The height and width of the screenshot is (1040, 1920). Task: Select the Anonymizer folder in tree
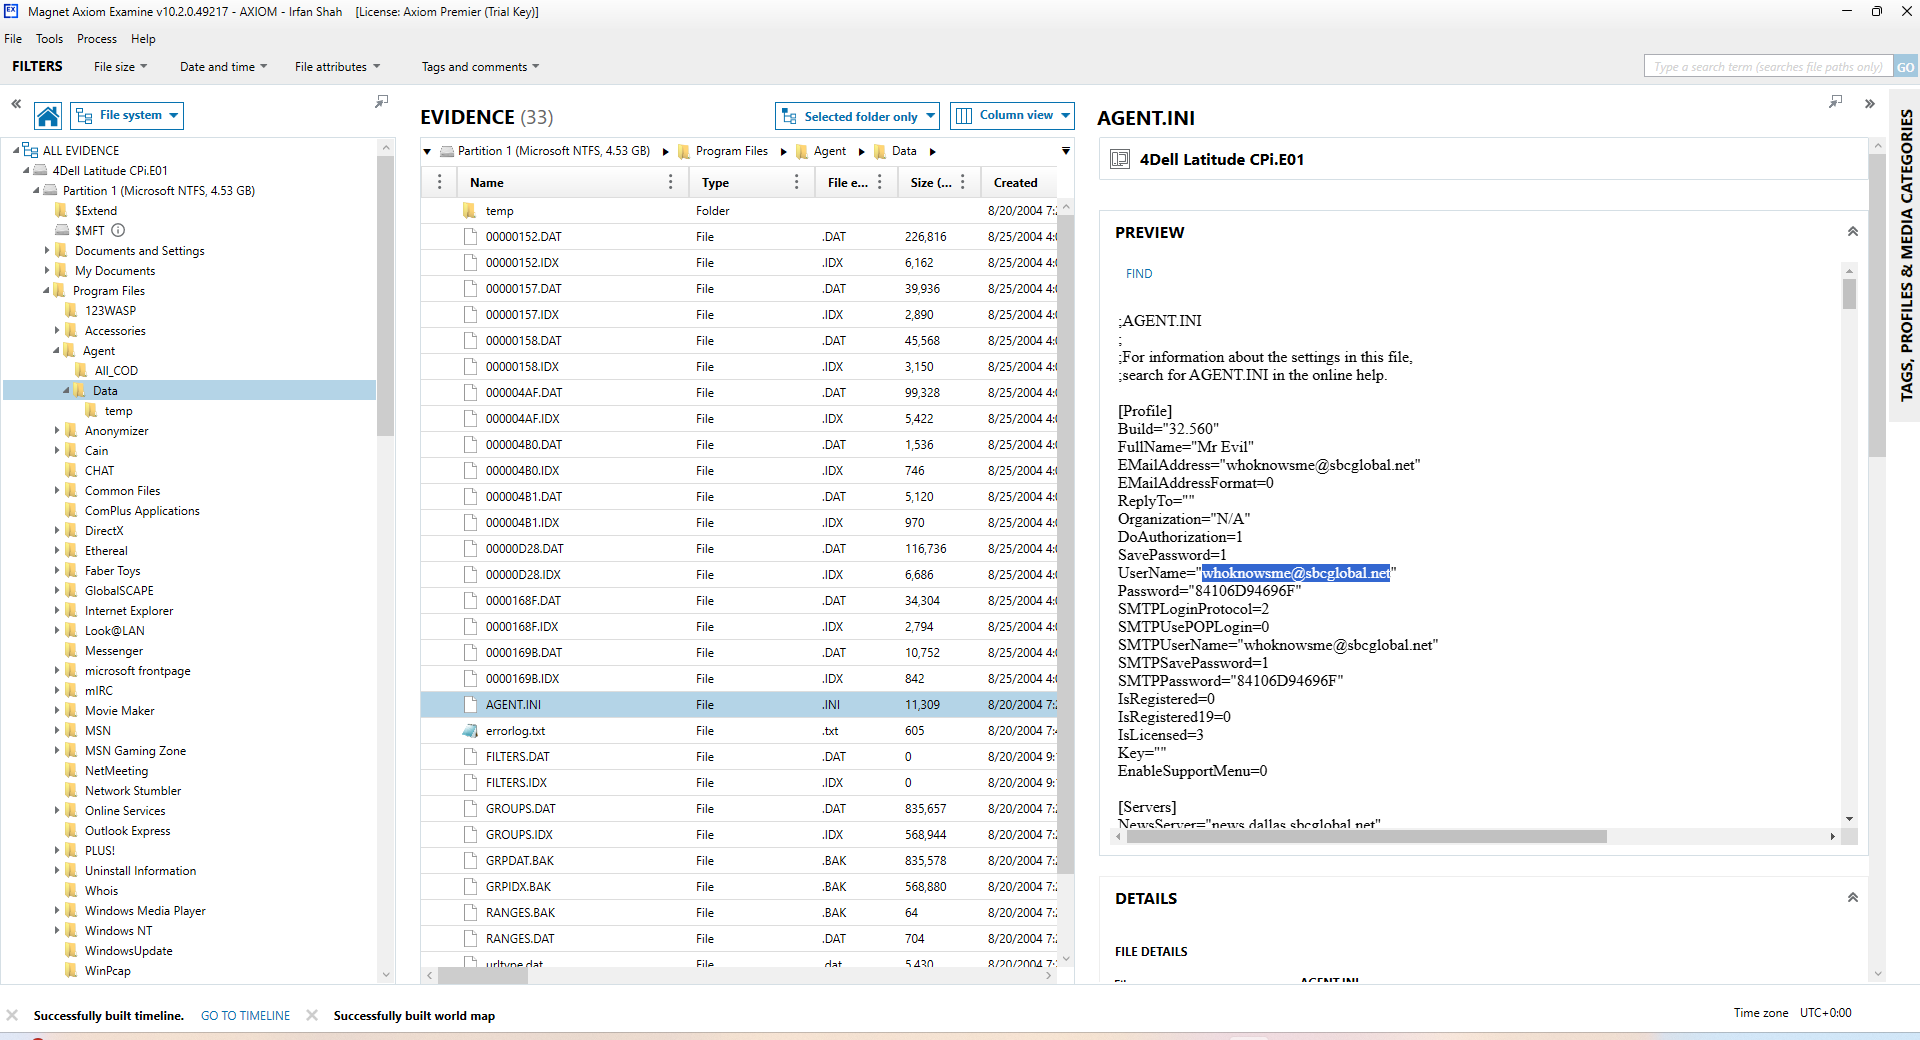116,431
